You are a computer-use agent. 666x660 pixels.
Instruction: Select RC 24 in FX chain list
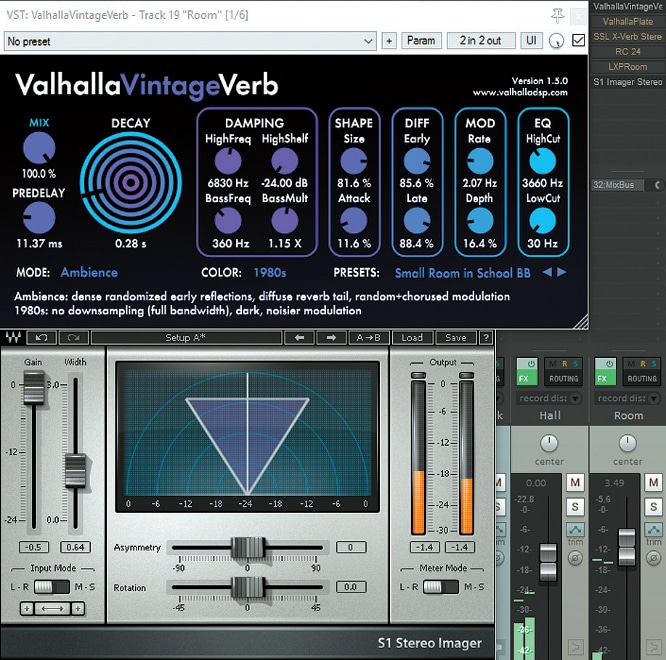[x=627, y=52]
